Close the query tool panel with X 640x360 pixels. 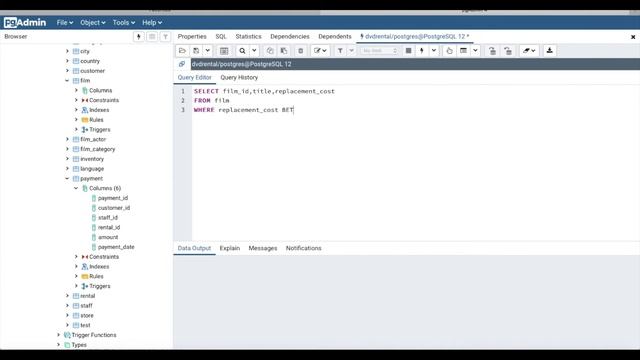click(633, 37)
